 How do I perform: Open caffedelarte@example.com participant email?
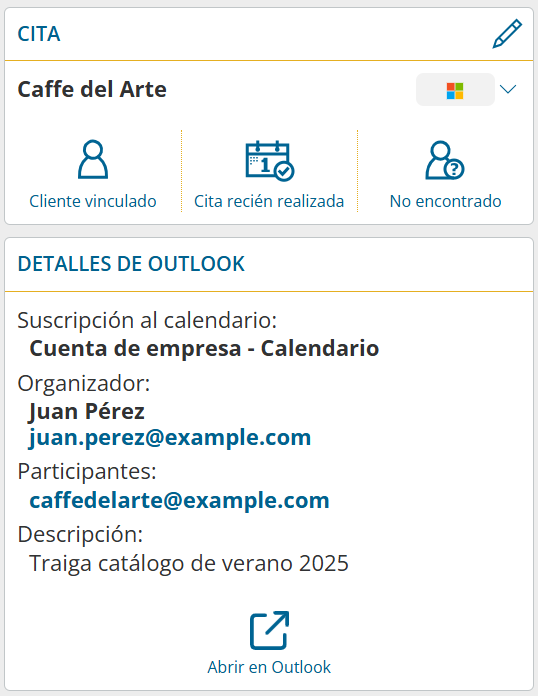tap(179, 501)
